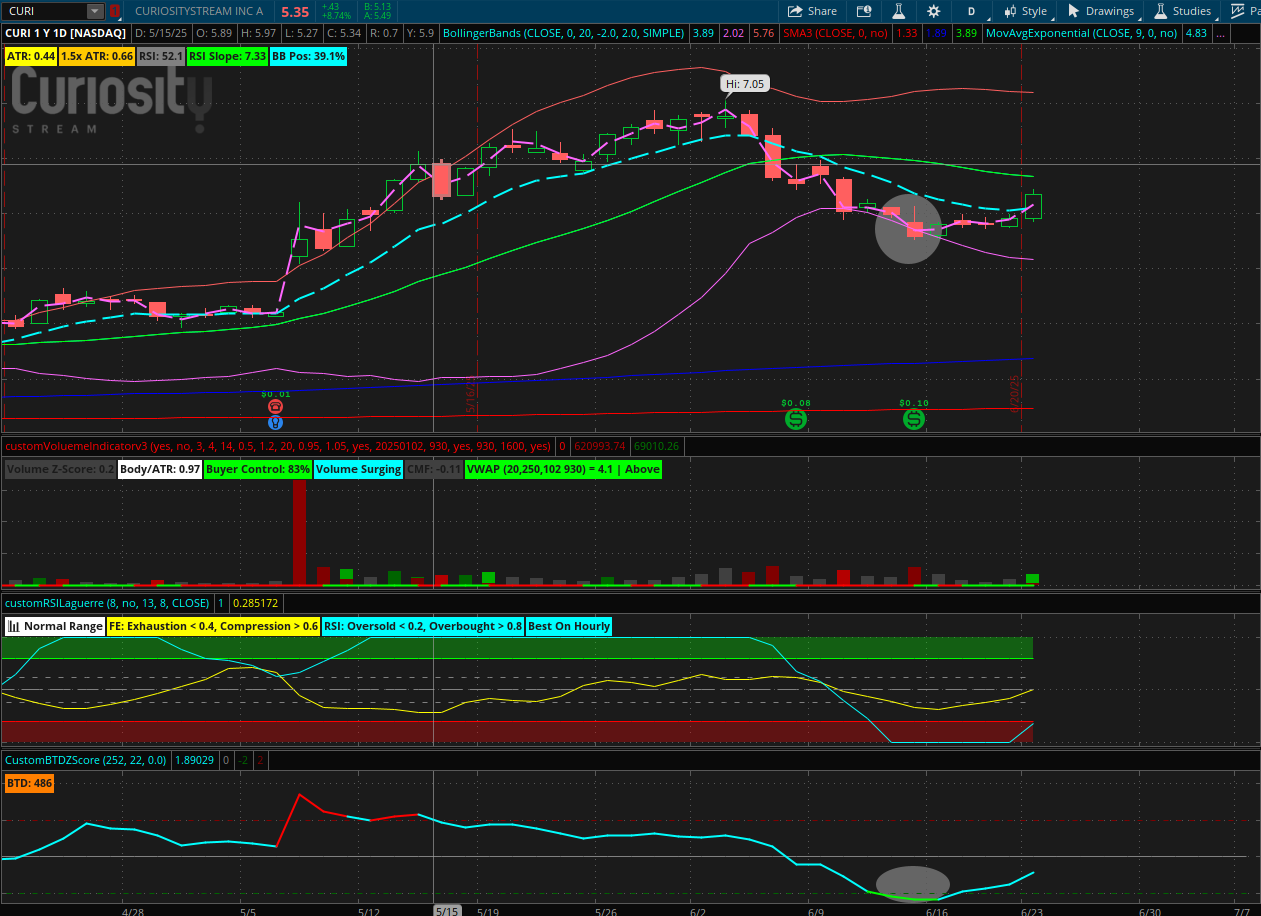
Task: Open the calendar clock icon next to Share
Action: tap(864, 11)
